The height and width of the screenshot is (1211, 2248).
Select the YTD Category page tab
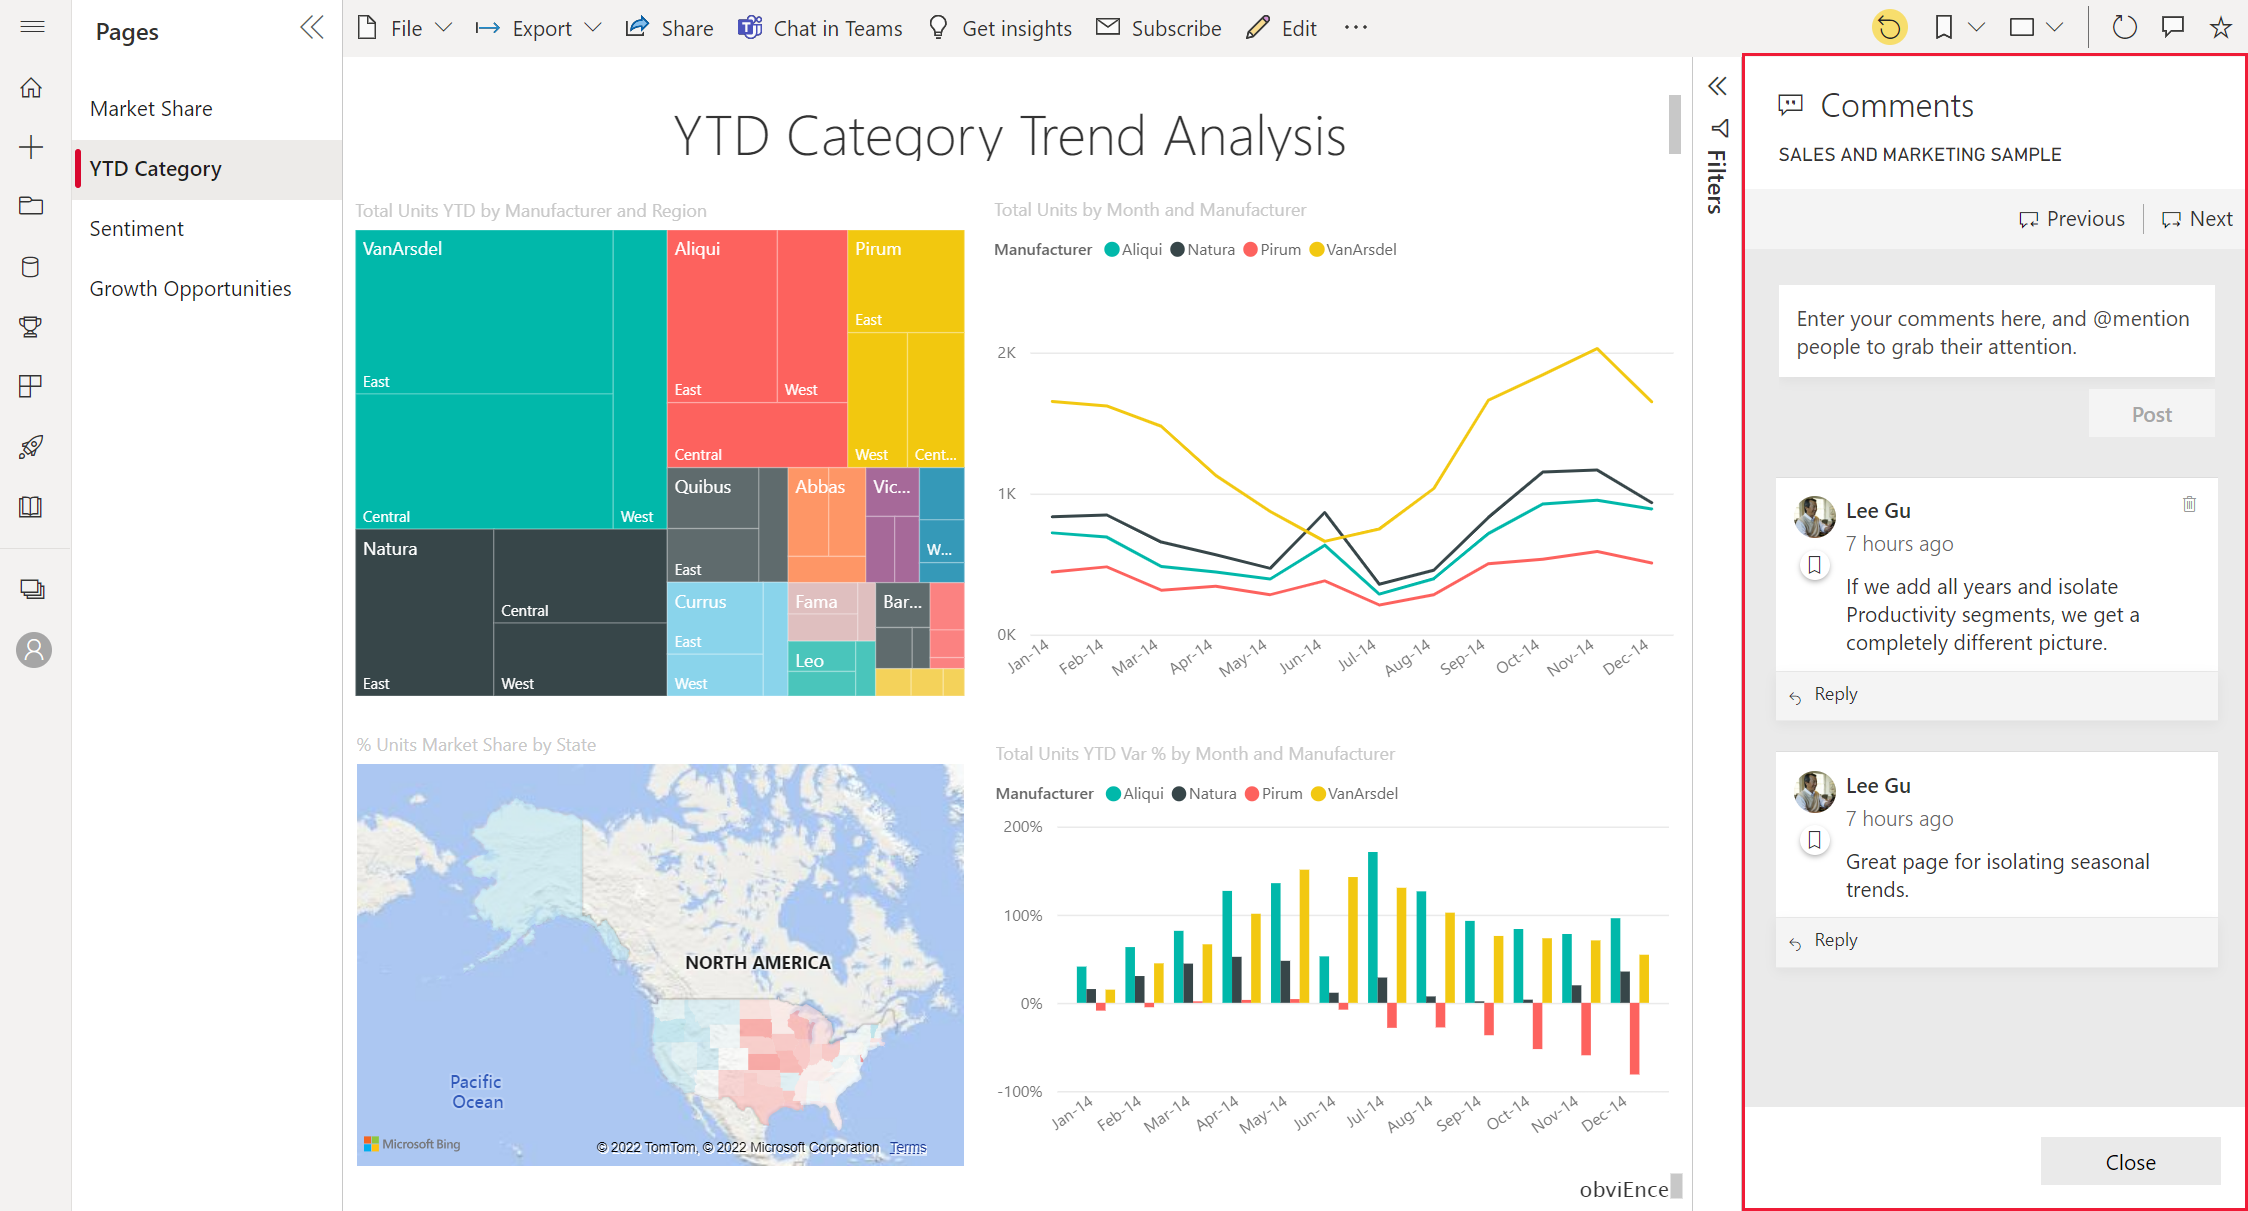(x=155, y=169)
